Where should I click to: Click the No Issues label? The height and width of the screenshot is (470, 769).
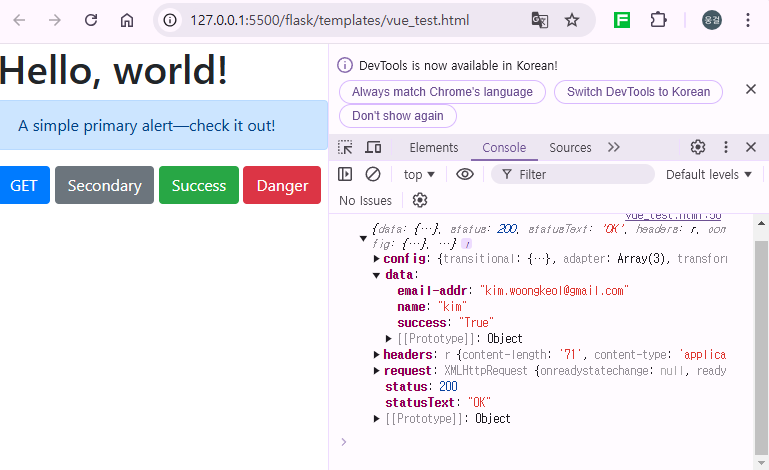365,201
